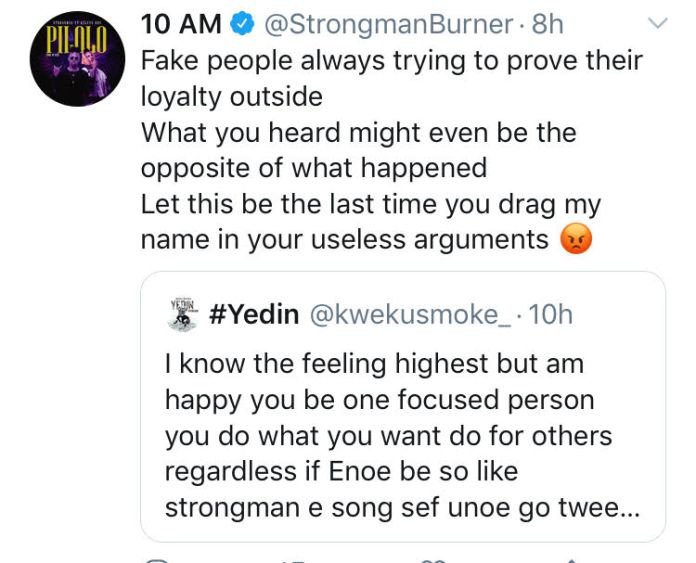The height and width of the screenshot is (563, 696).
Task: Click the reply bubble icon below the tweet
Action: (x=156, y=560)
